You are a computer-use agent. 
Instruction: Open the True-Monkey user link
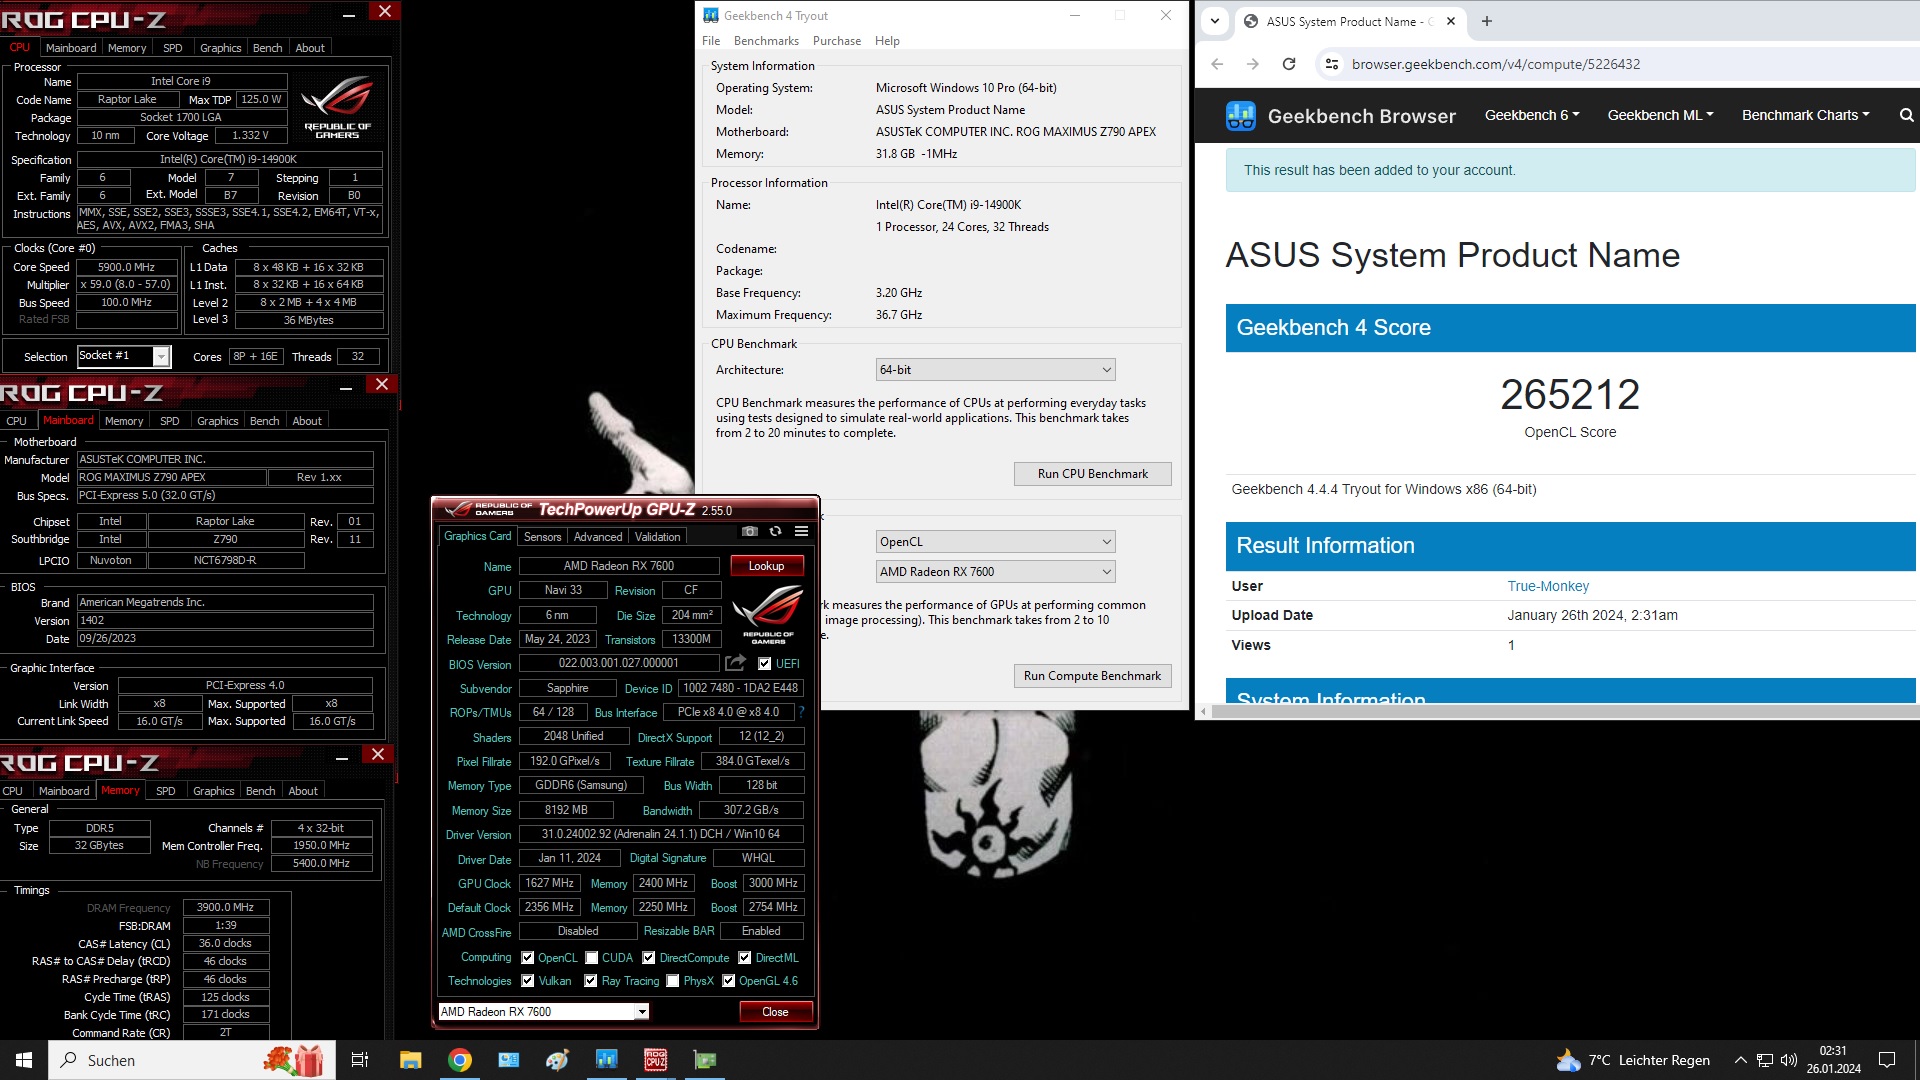tap(1547, 586)
